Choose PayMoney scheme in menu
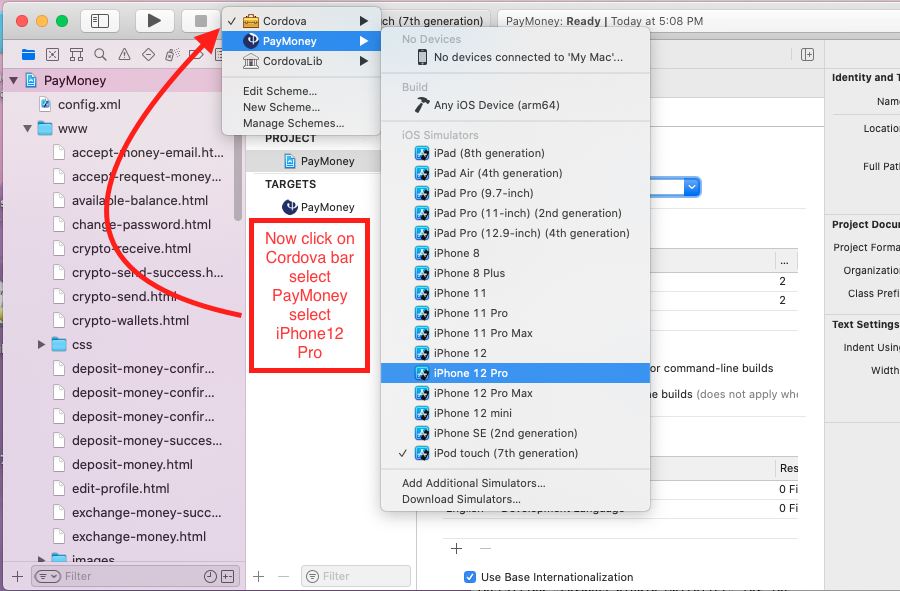 (x=290, y=41)
